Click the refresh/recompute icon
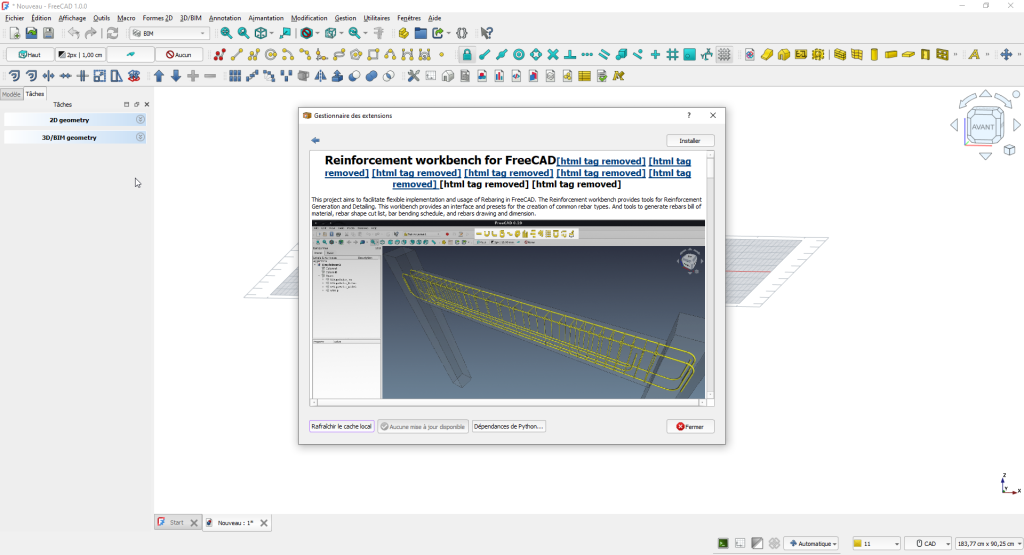 (x=112, y=33)
